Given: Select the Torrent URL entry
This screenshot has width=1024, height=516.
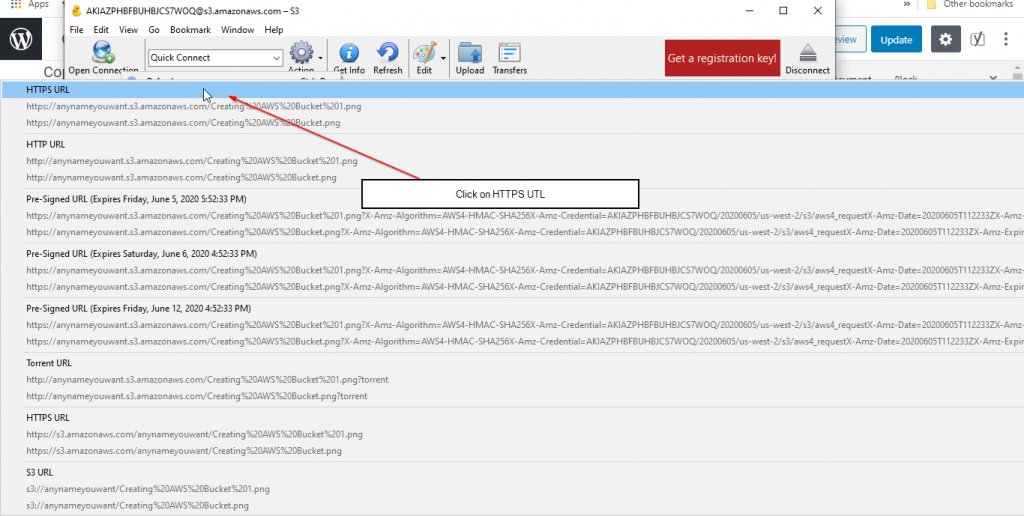Looking at the screenshot, I should (49, 363).
